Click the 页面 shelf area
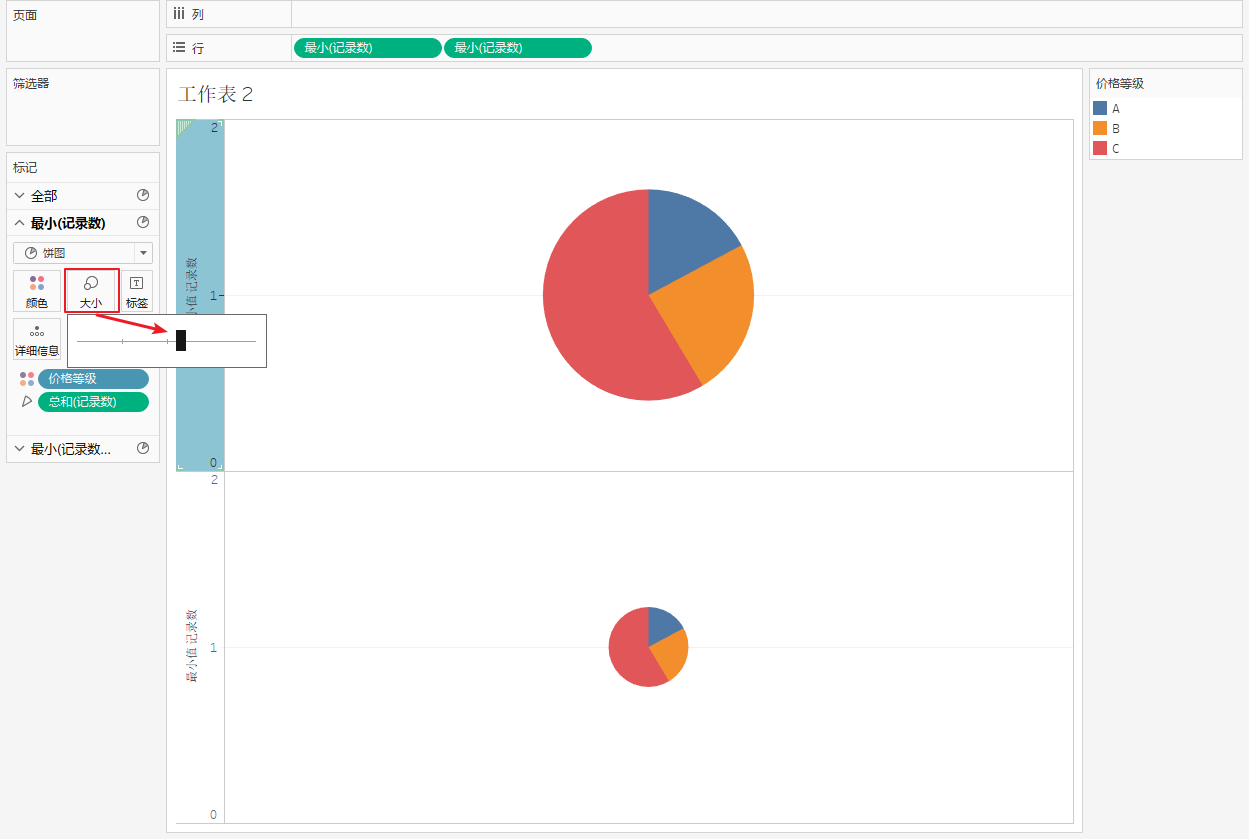 coord(83,32)
